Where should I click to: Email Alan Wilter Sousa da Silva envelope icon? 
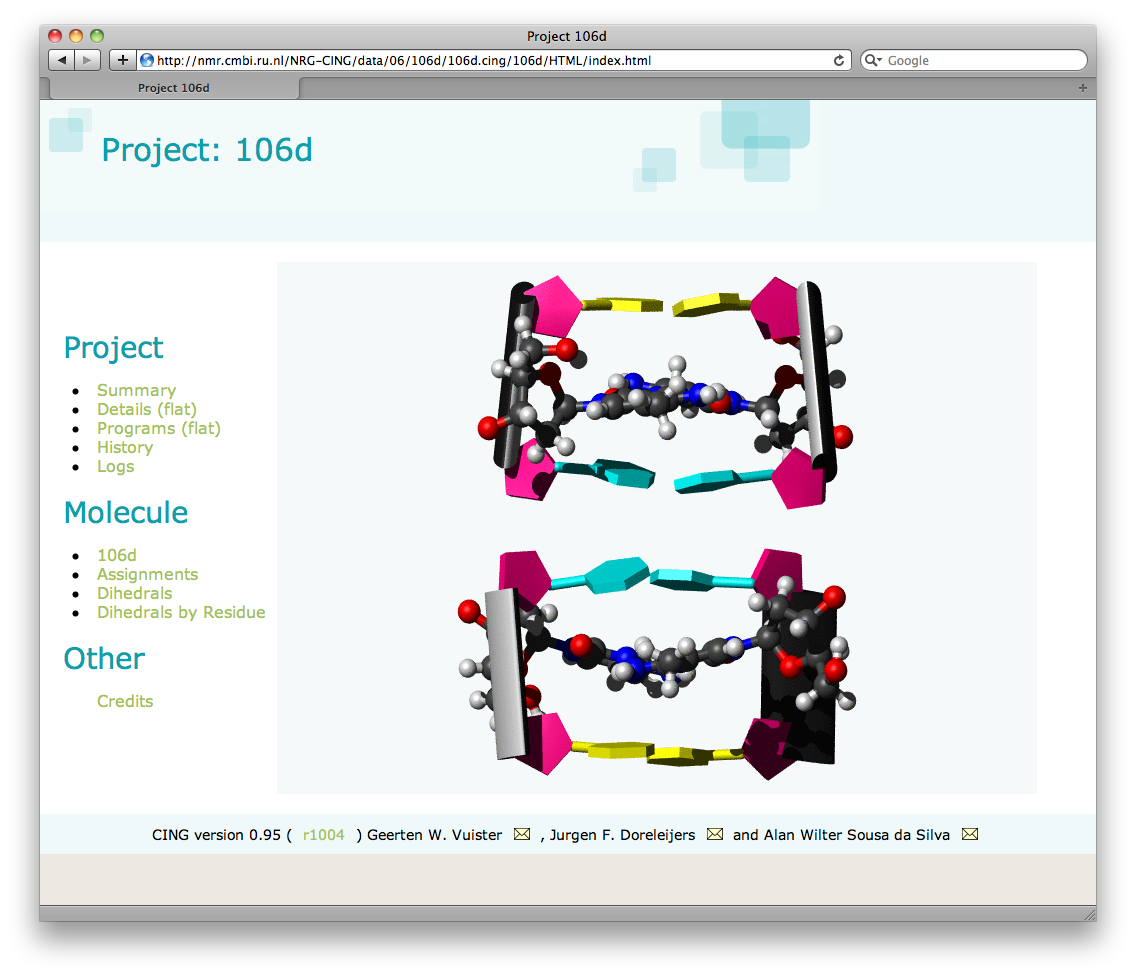tap(969, 834)
